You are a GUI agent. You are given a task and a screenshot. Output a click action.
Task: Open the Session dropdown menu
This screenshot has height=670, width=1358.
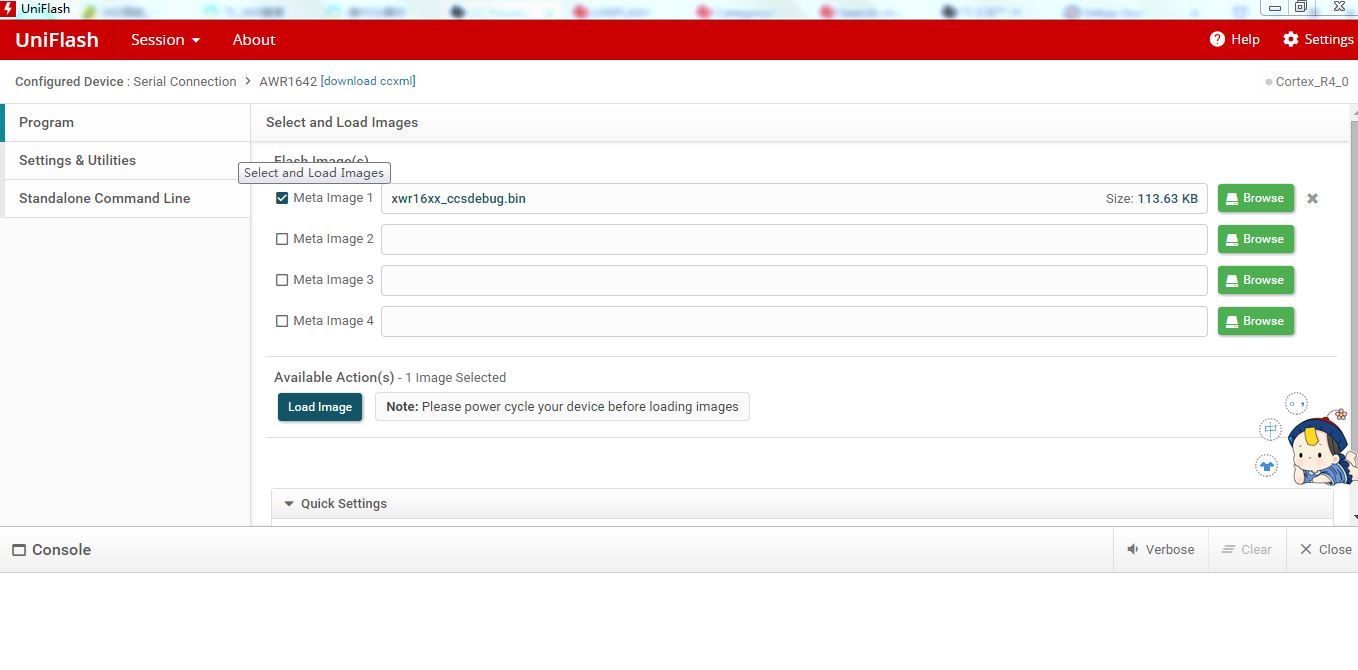pos(165,40)
